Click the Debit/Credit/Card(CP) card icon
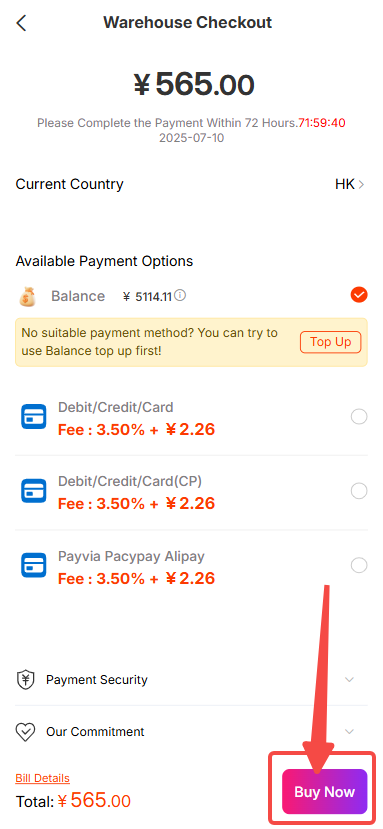Screen dimensions: 383x829 [33, 491]
